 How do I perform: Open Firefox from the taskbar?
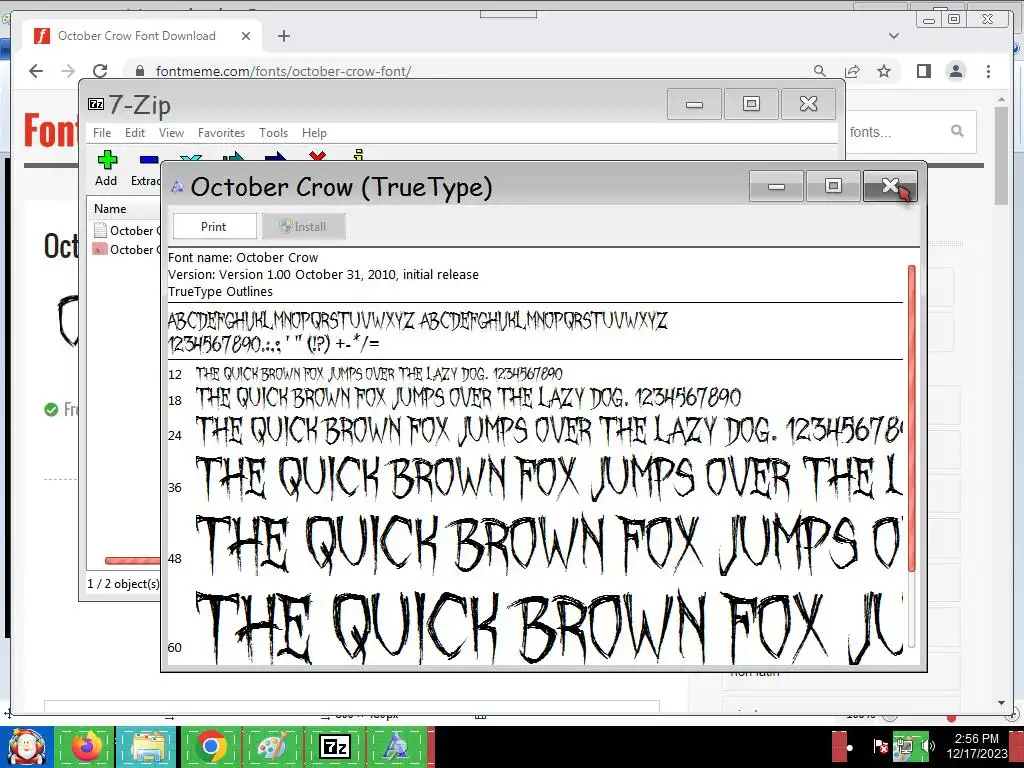coord(87,746)
